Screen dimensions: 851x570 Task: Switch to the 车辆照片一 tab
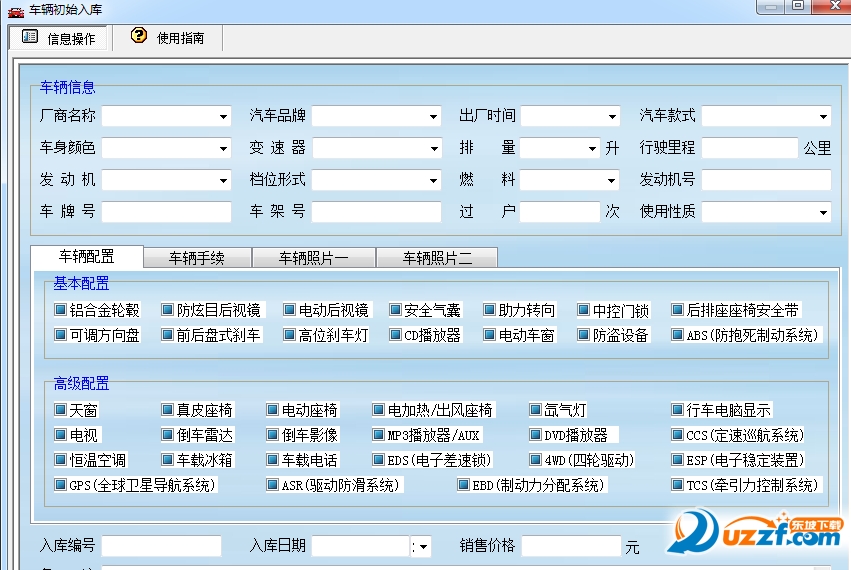point(314,258)
